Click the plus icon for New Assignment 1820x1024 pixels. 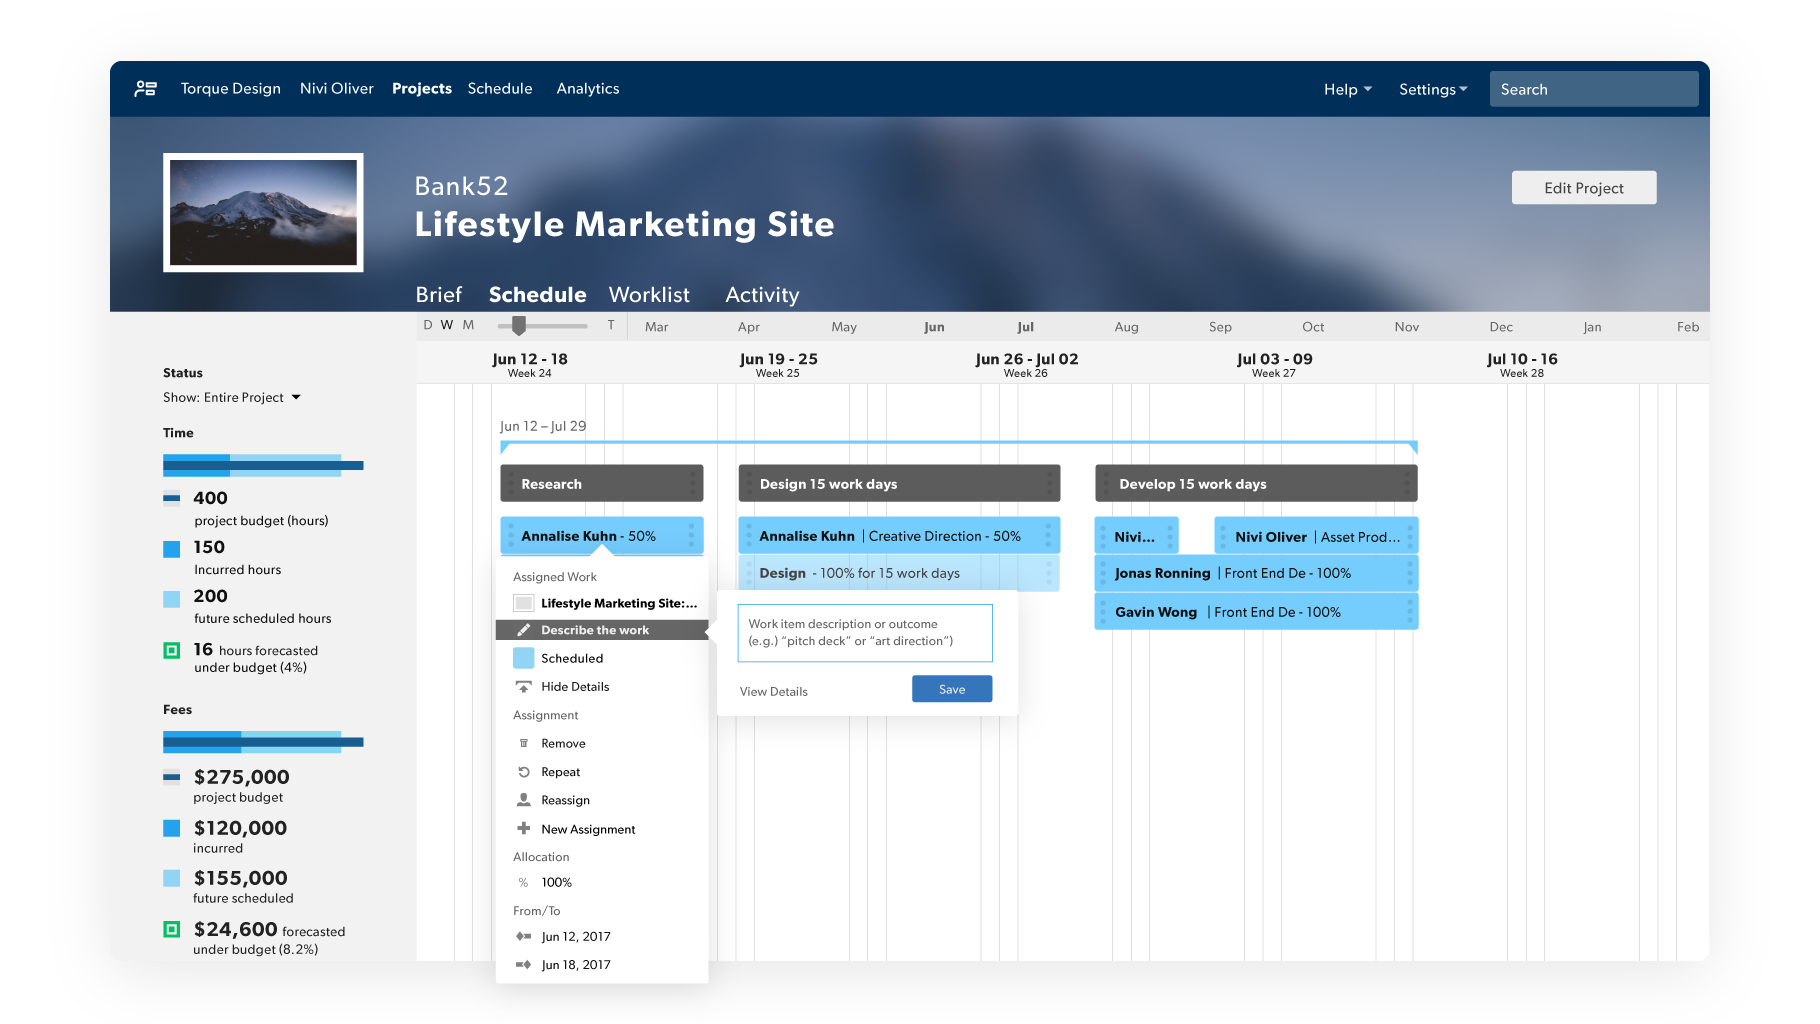[x=523, y=829]
